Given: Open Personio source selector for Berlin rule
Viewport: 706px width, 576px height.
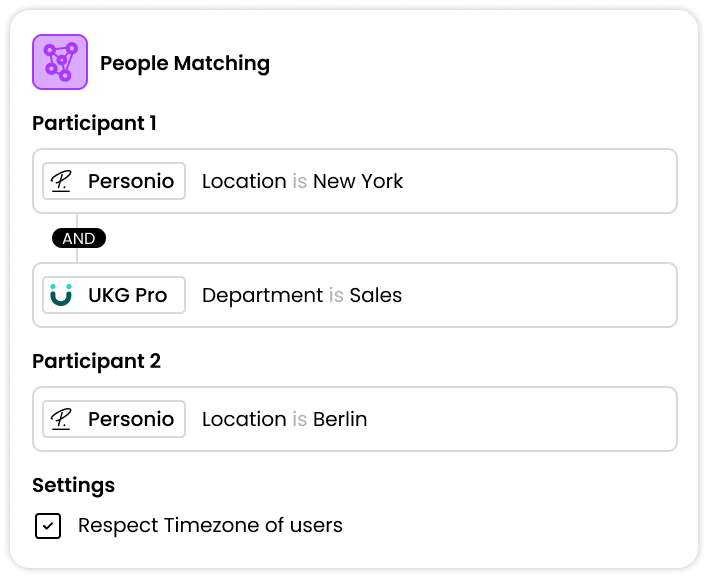Looking at the screenshot, I should (x=114, y=419).
